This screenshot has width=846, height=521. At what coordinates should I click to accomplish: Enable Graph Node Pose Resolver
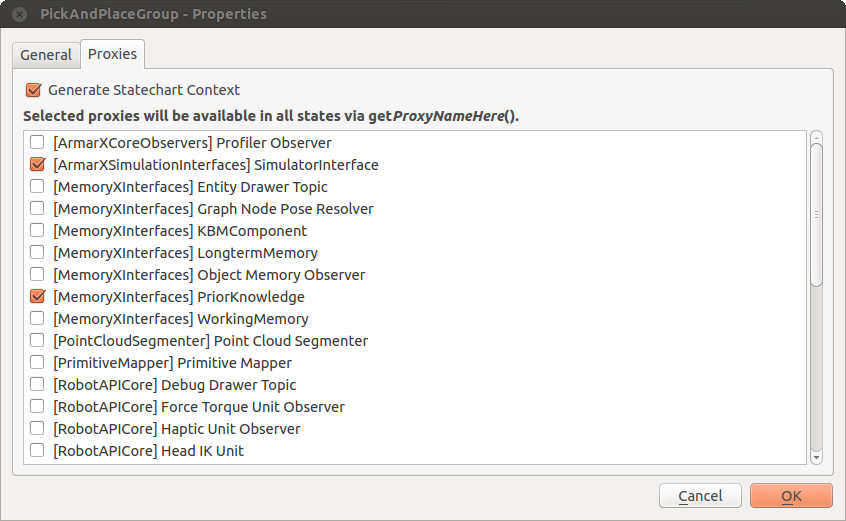[37, 208]
